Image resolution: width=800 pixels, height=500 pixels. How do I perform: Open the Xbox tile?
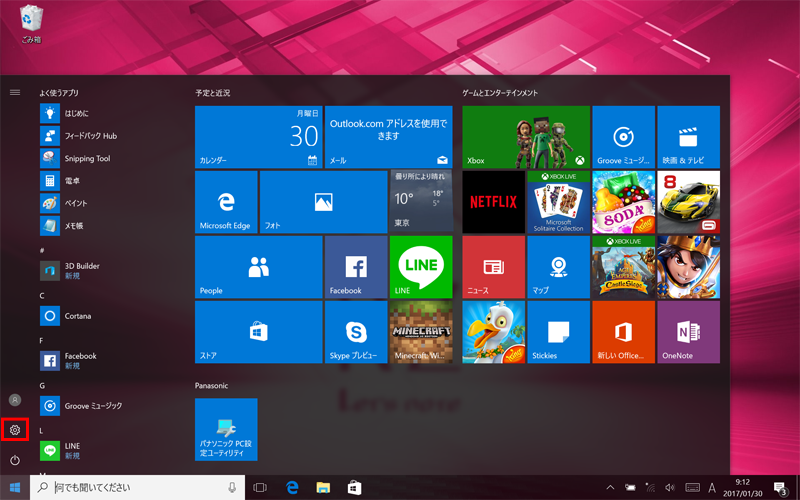tap(526, 137)
